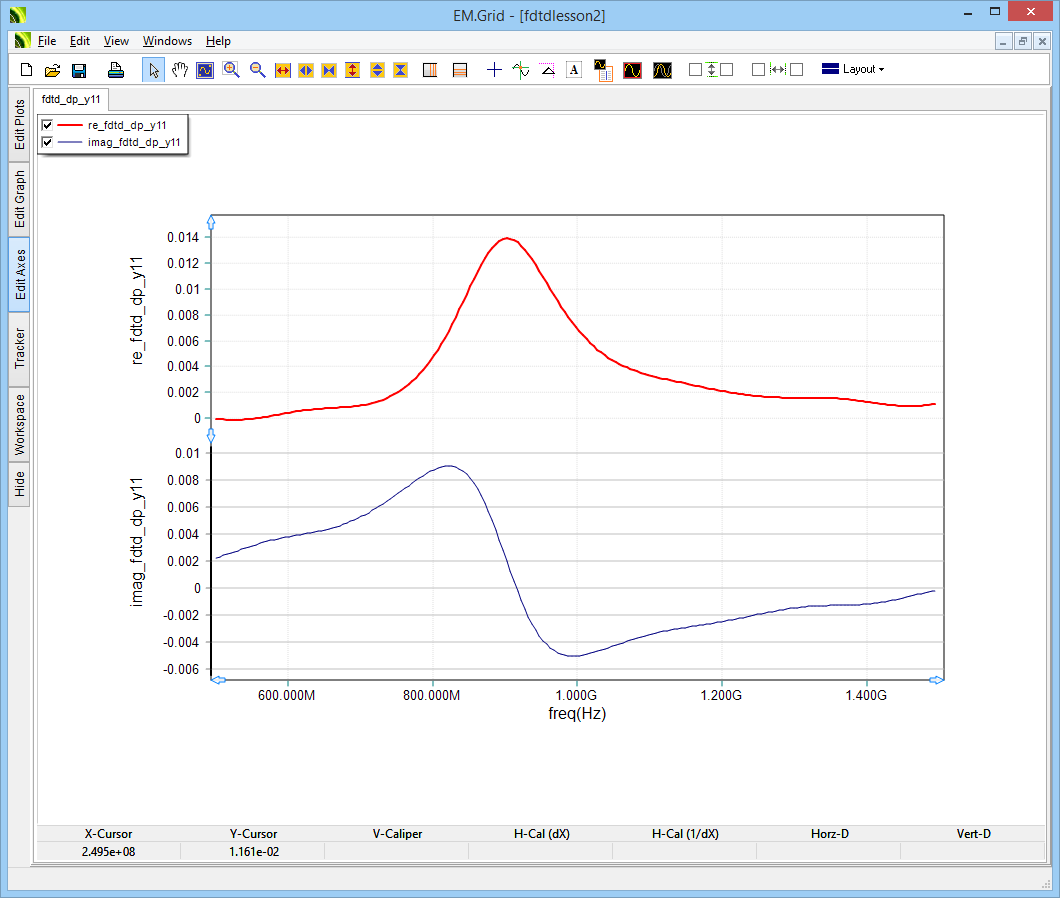Click the Save floppy disk icon
The height and width of the screenshot is (898, 1060).
click(79, 70)
